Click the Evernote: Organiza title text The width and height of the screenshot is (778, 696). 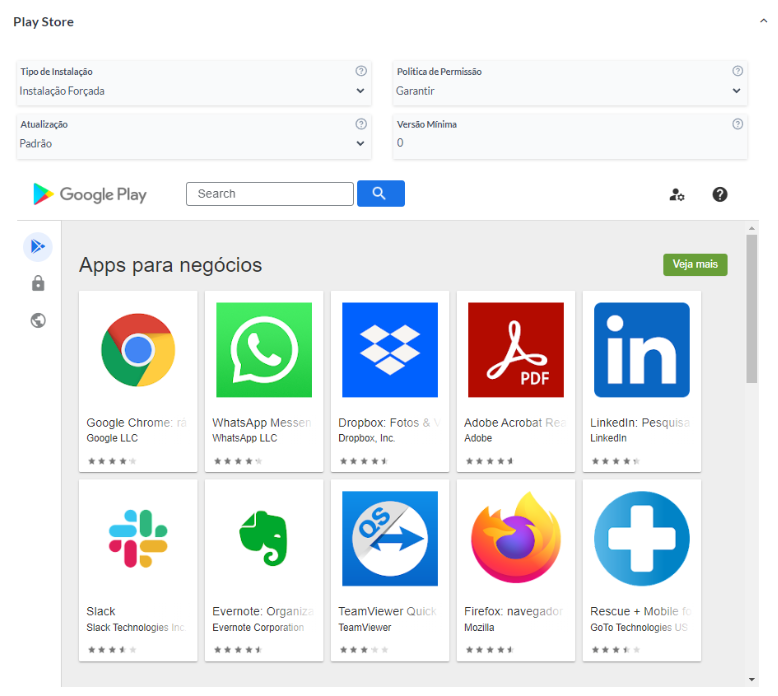(263, 611)
